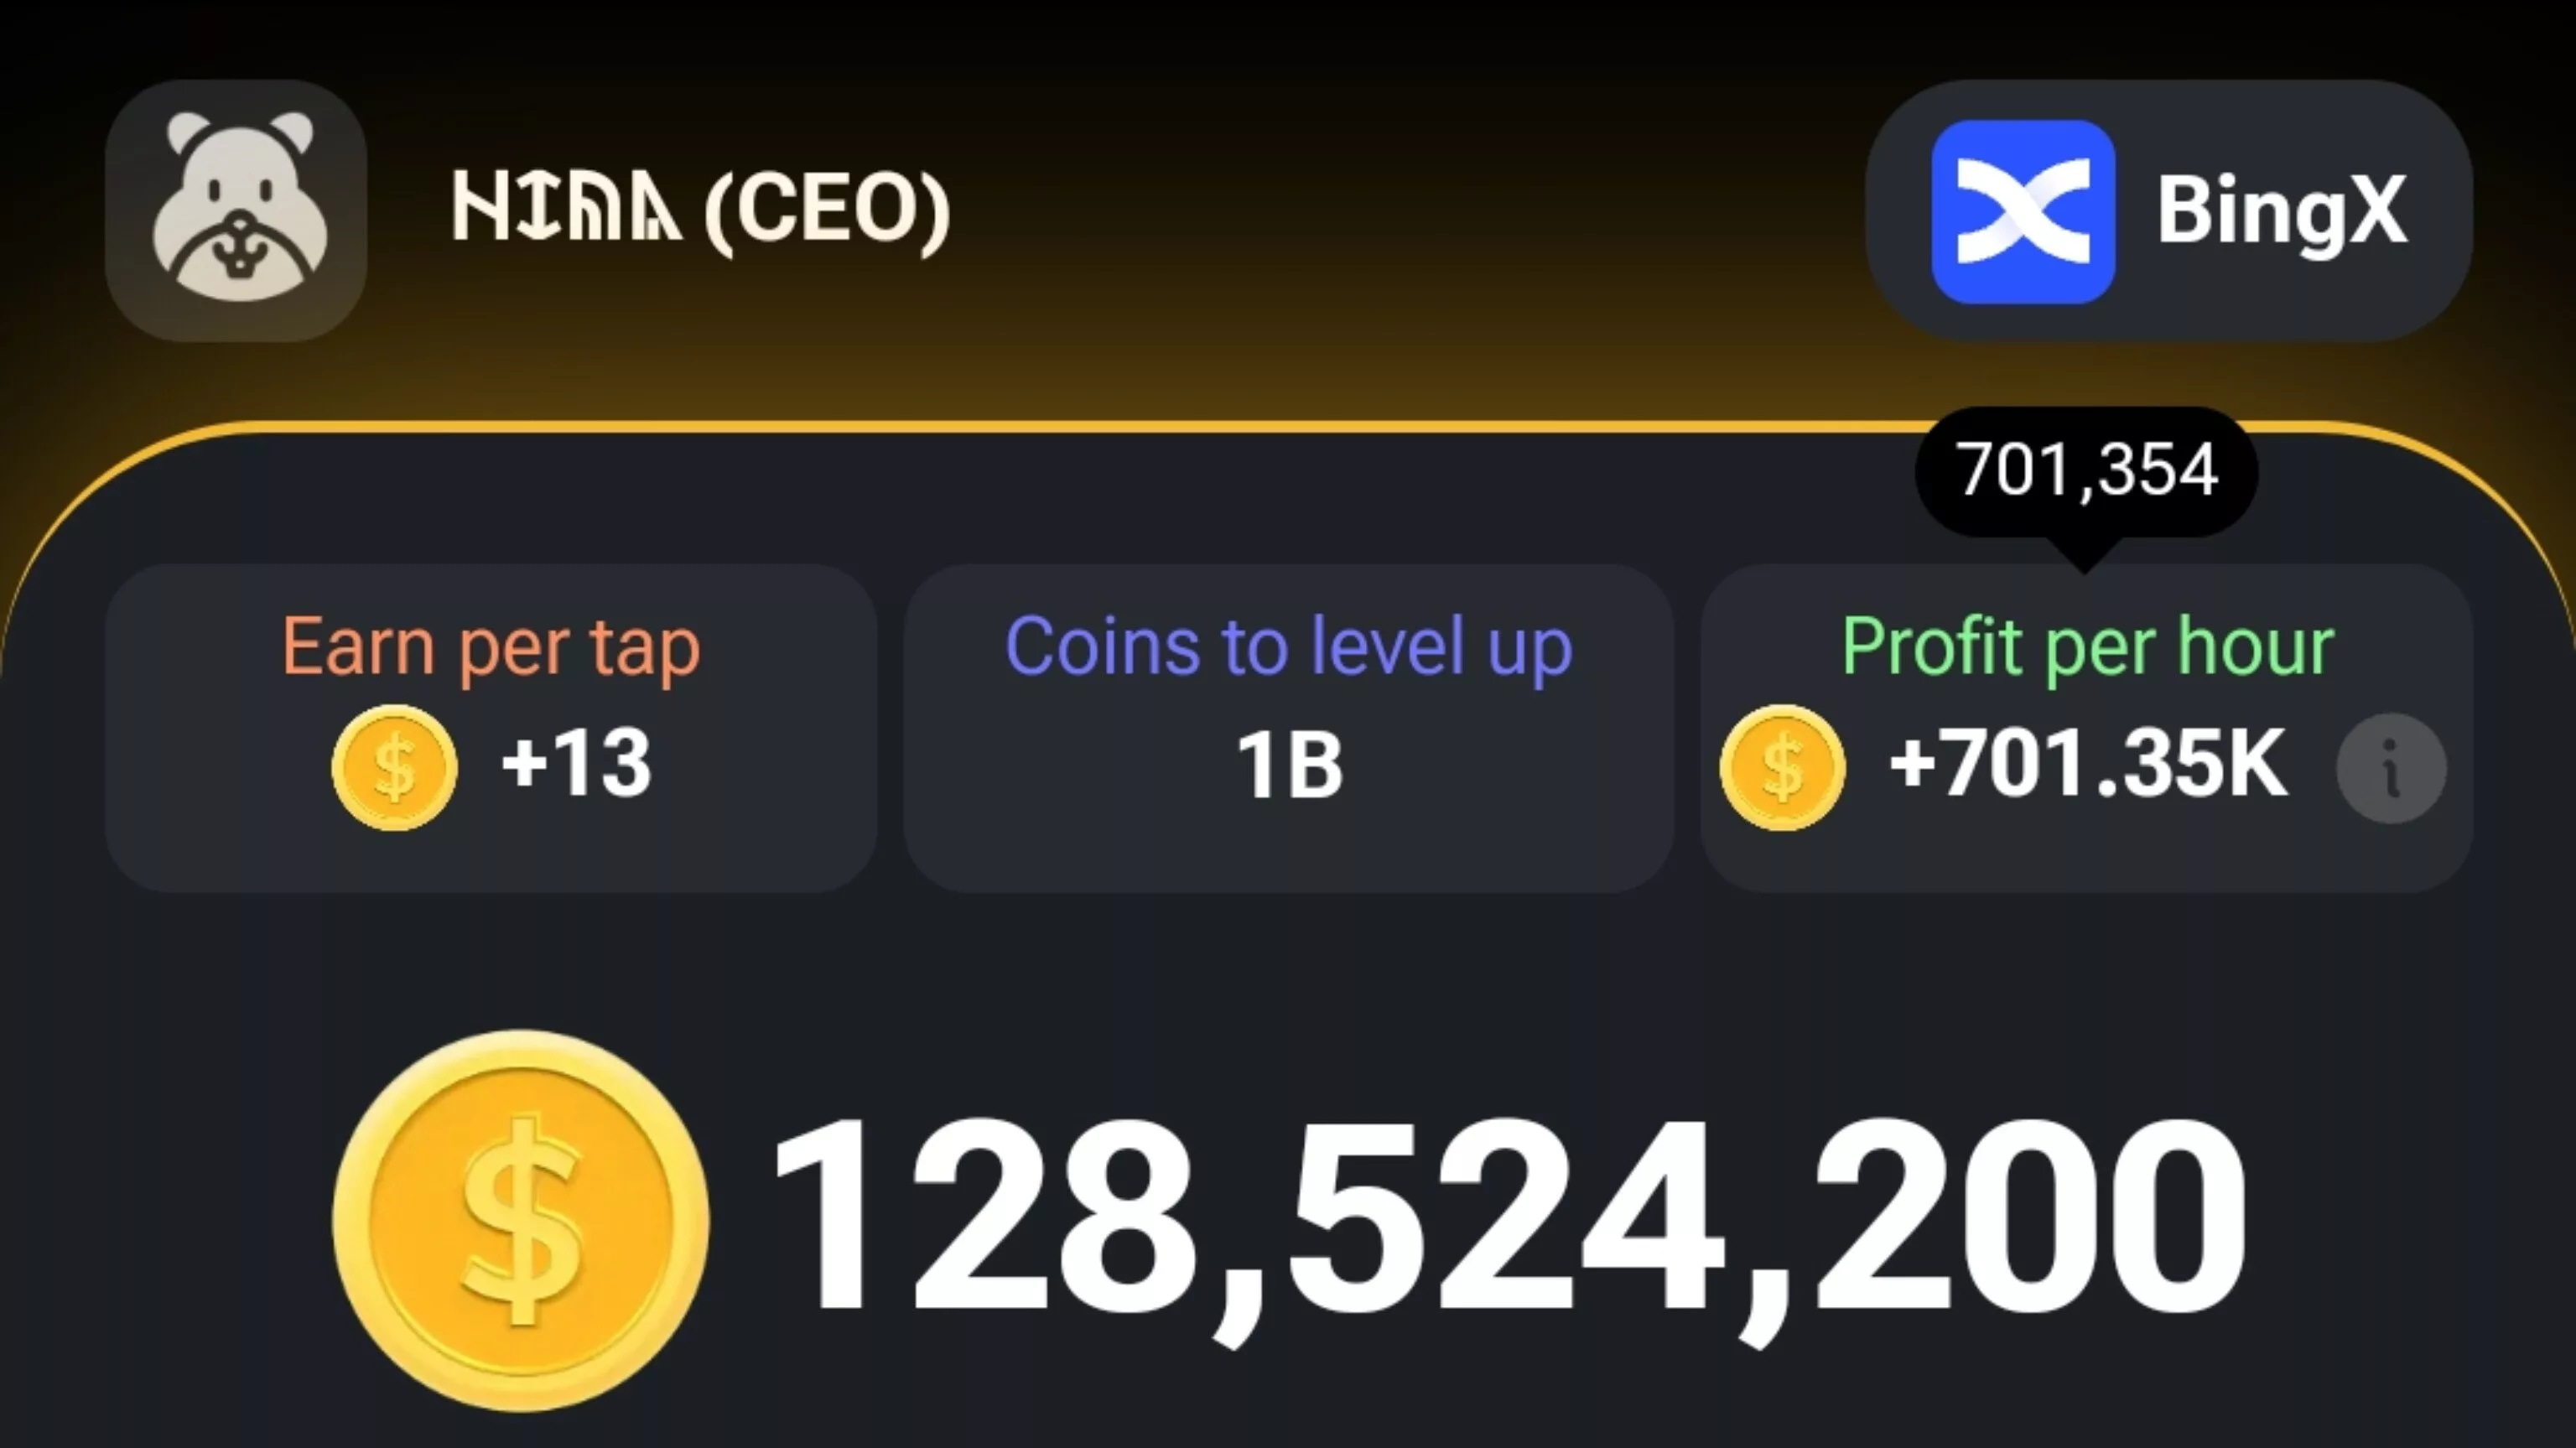Click the +701.35K profit value
Screen dimensions: 2576x1448
click(2087, 765)
